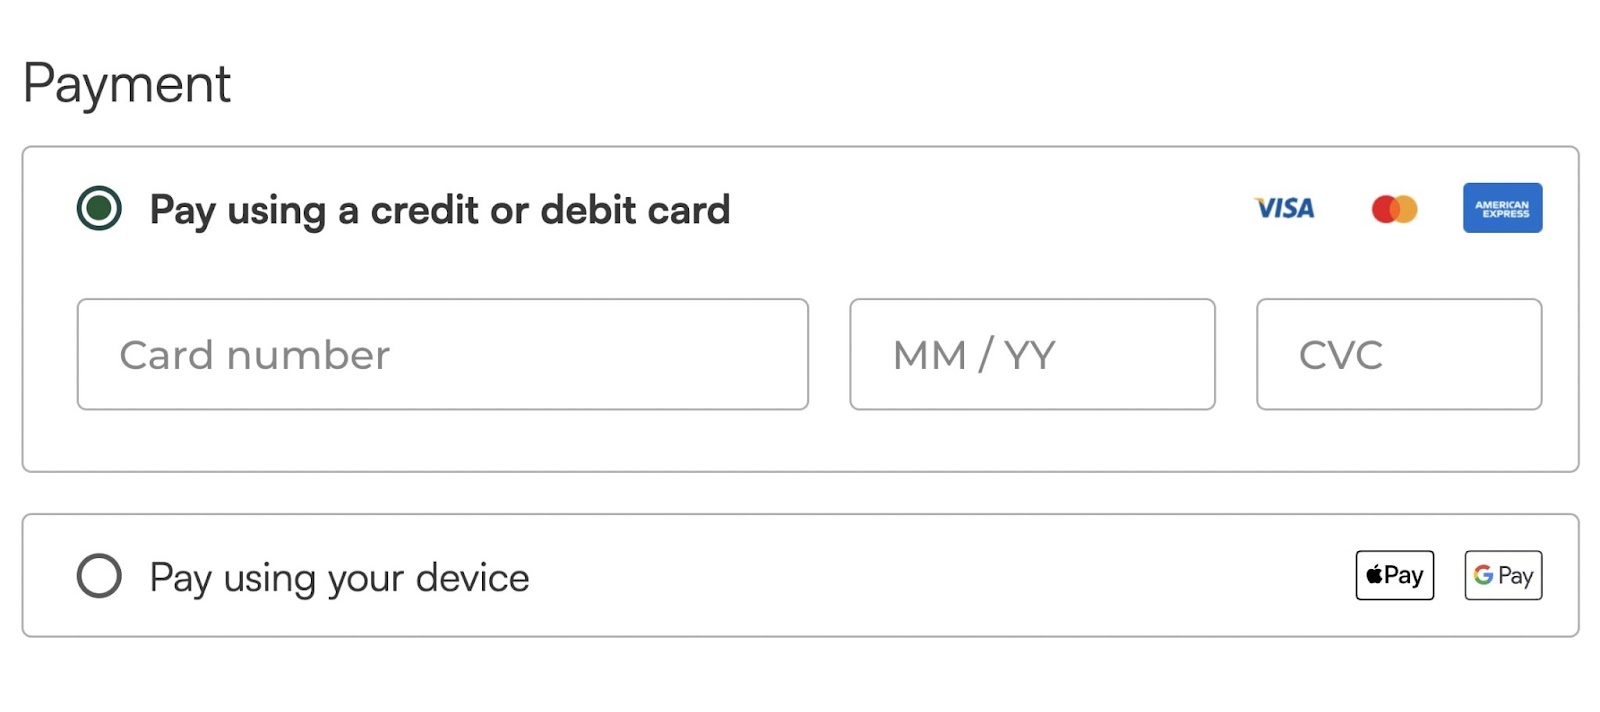The height and width of the screenshot is (712, 1600).
Task: Click inside the Card number field
Action: tap(443, 354)
